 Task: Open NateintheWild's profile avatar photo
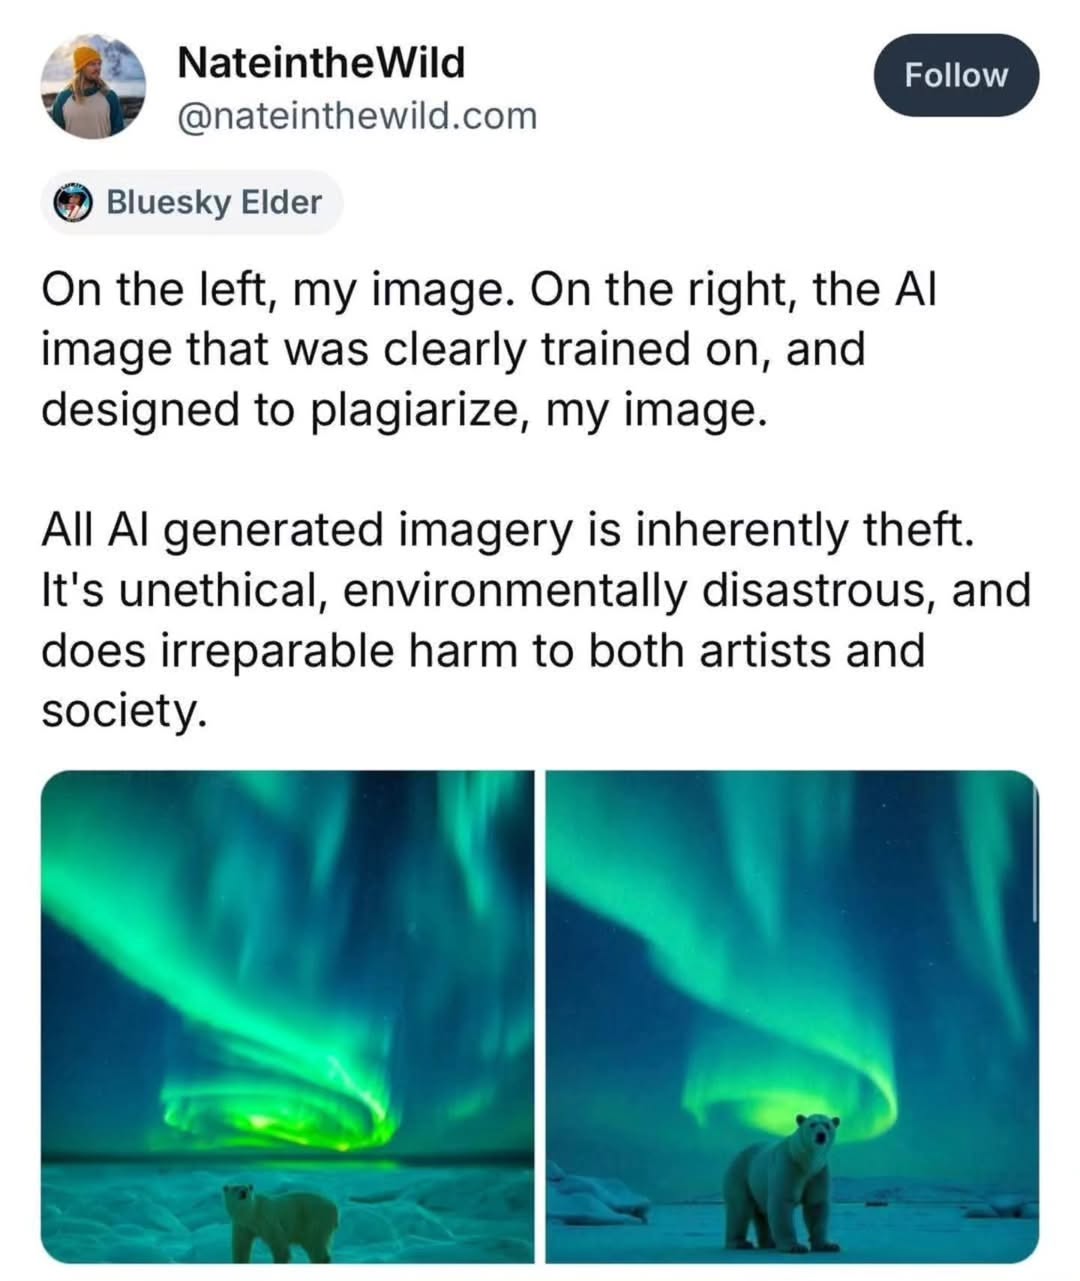(x=92, y=86)
